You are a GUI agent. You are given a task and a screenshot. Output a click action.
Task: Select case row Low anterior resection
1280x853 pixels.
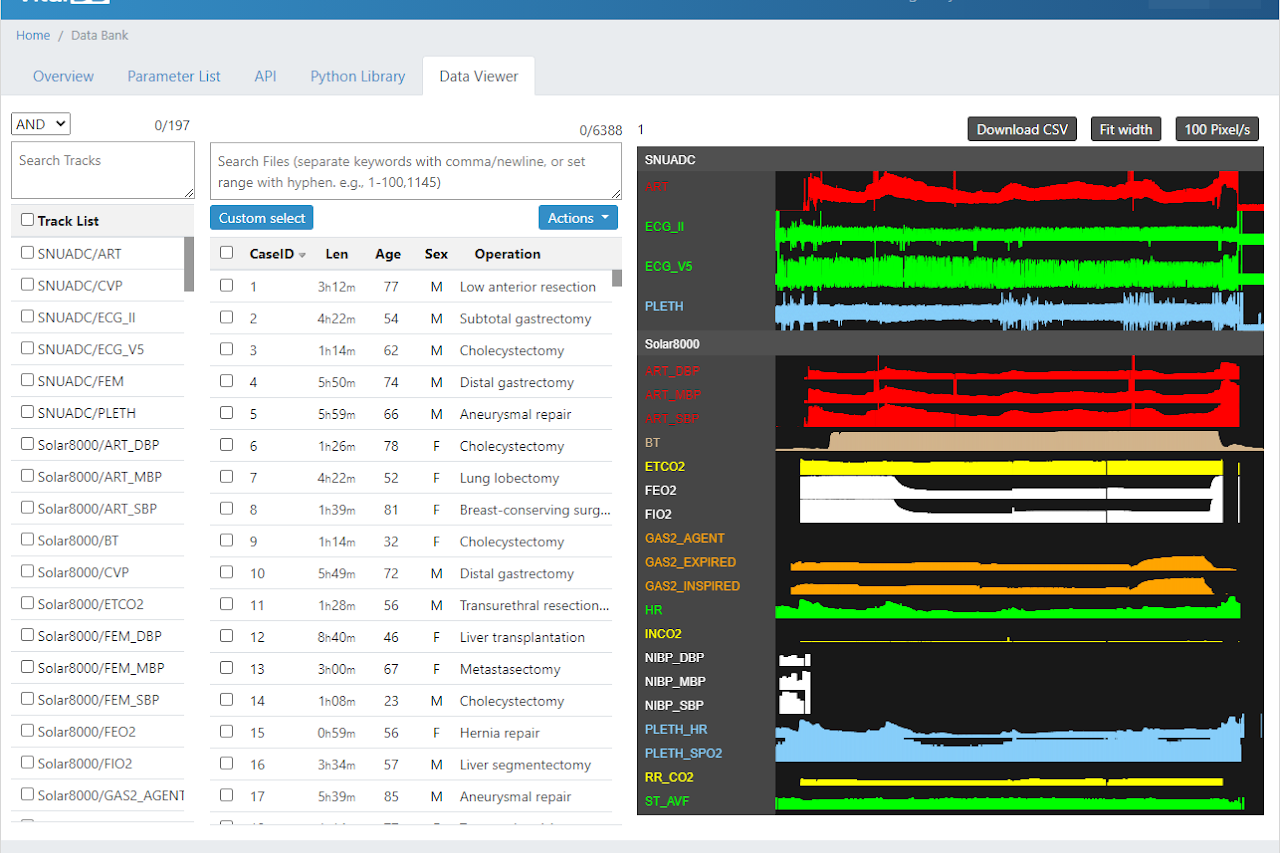pos(411,287)
